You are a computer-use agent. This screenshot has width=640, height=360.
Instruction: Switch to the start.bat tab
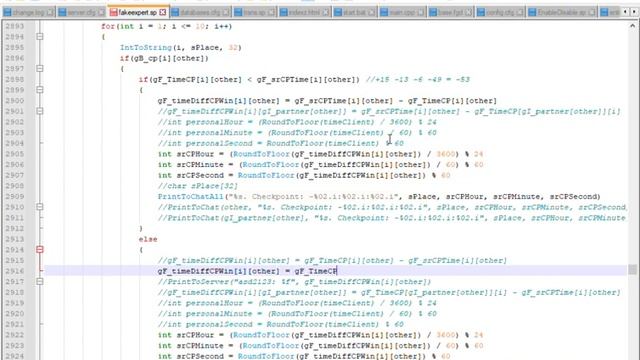pyautogui.click(x=354, y=12)
